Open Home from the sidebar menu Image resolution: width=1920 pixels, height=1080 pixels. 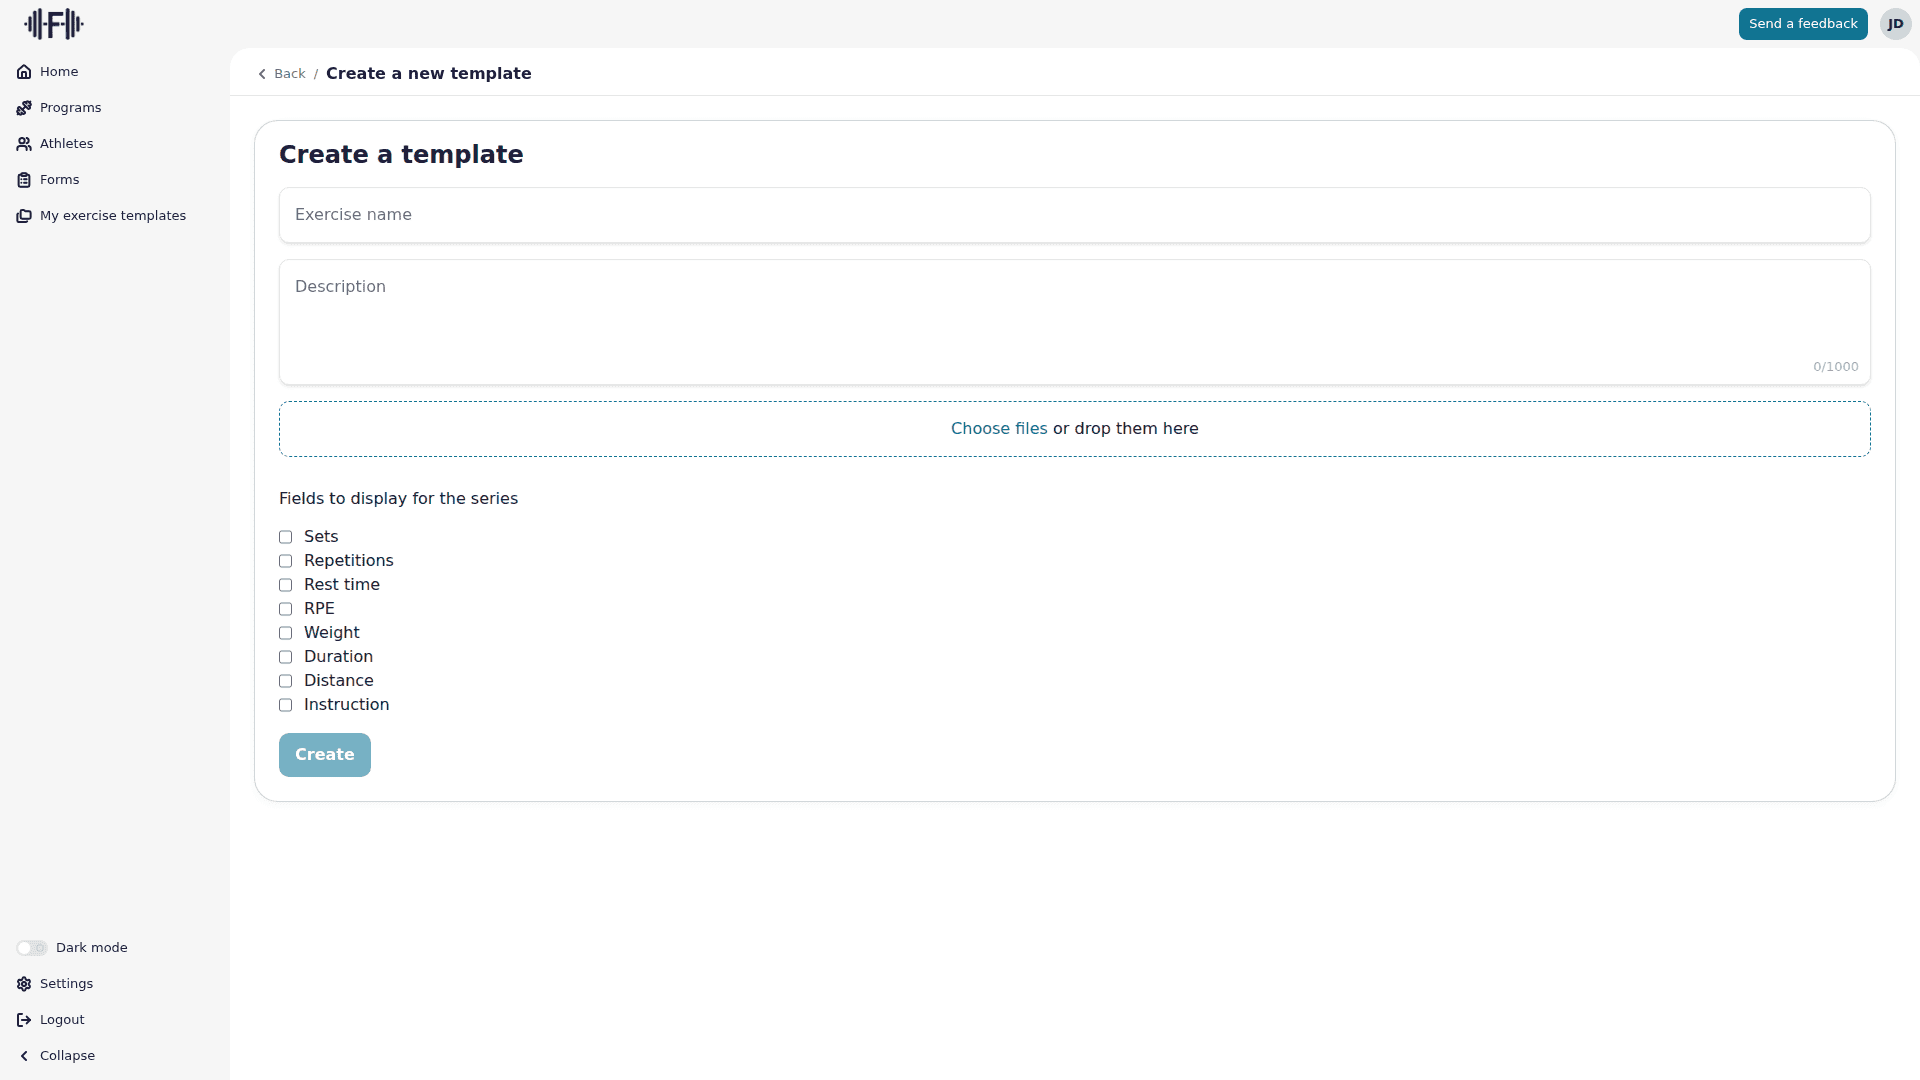[x=59, y=72]
